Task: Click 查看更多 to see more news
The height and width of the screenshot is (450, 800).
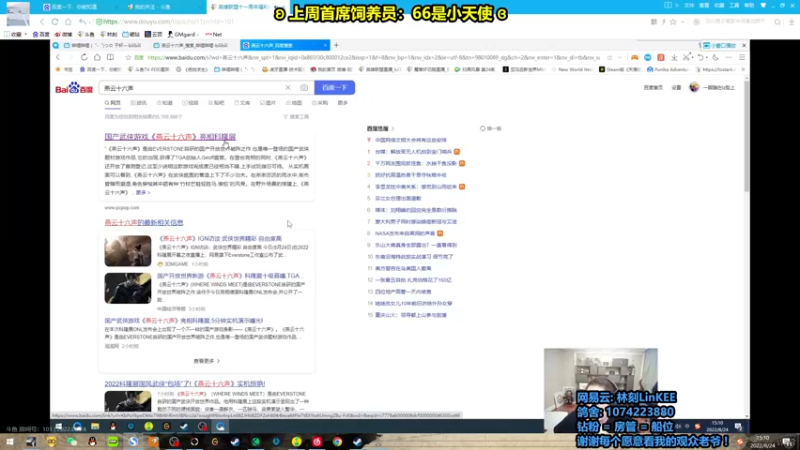Action: click(207, 361)
